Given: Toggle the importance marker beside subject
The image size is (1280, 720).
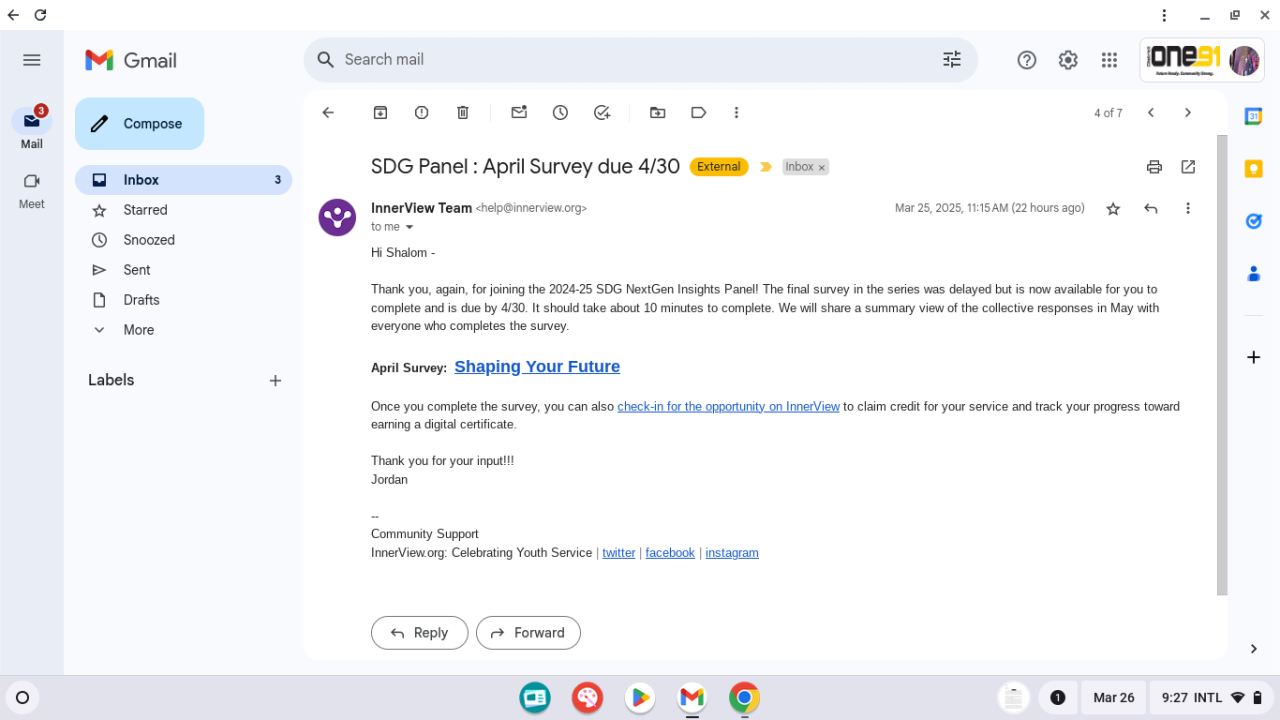Looking at the screenshot, I should [x=766, y=167].
